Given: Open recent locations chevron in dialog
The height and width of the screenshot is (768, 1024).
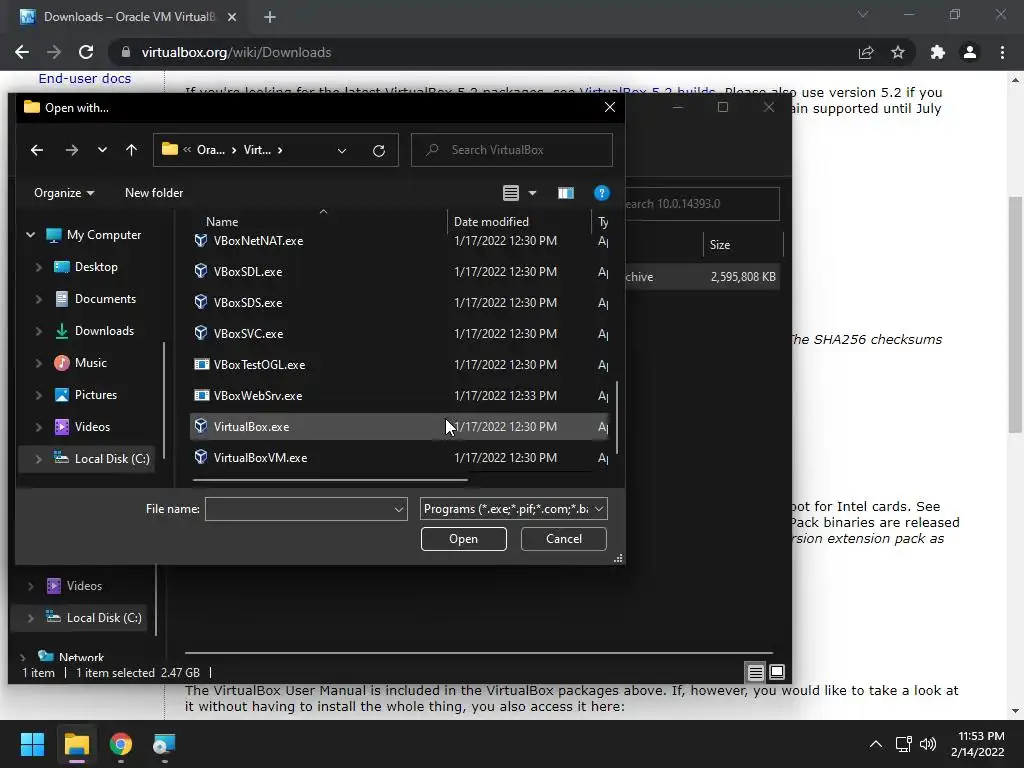Looking at the screenshot, I should point(103,150).
